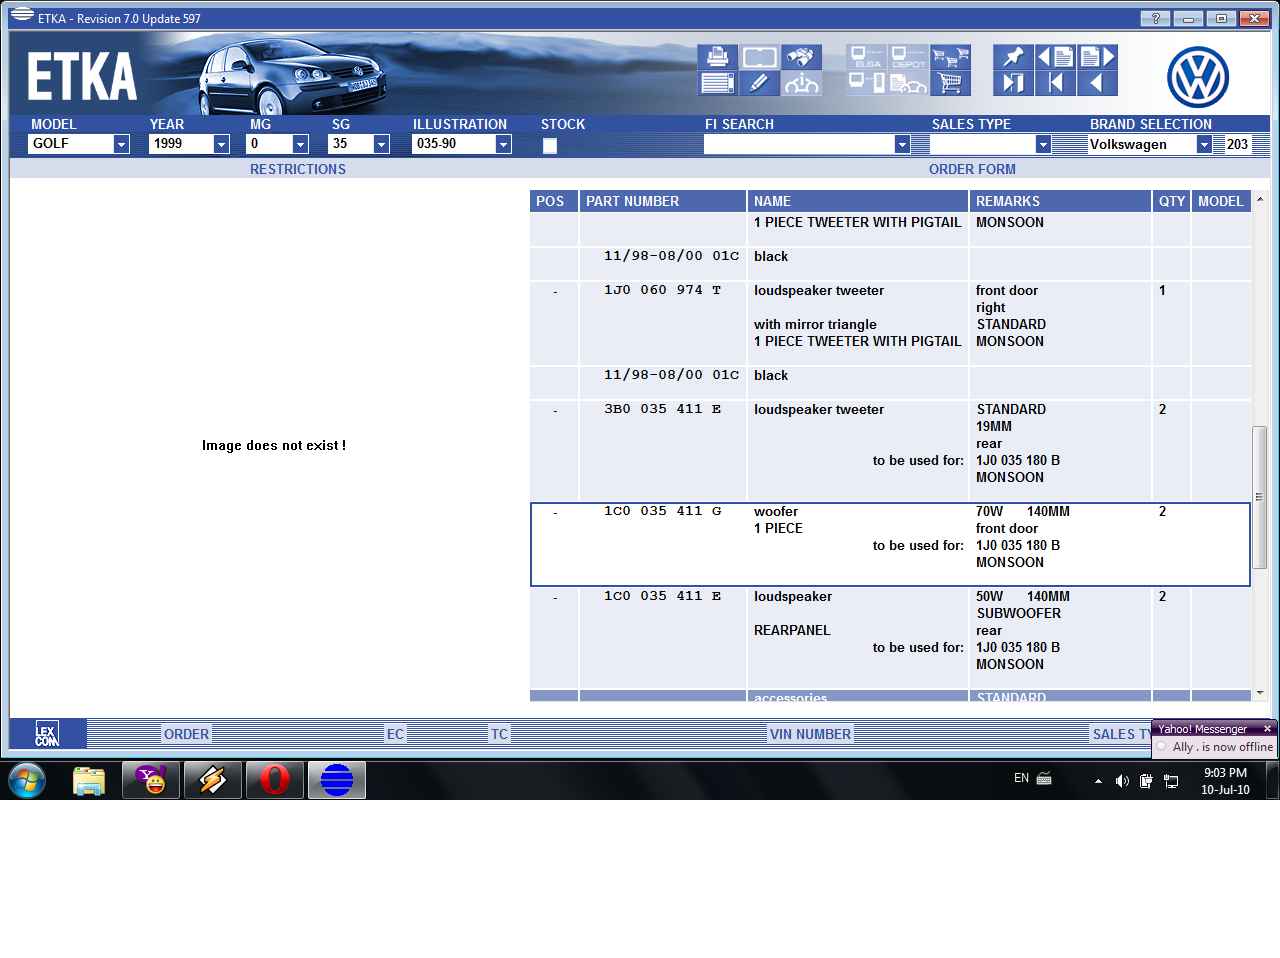
Task: Click the blank frame icon beside the printer
Action: click(759, 57)
